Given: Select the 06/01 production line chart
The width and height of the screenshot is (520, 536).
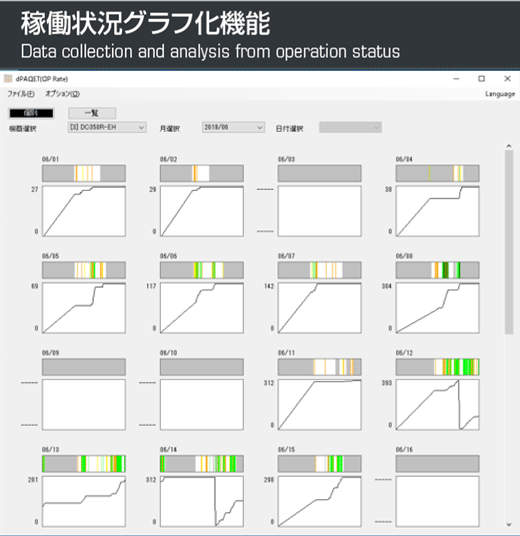Looking at the screenshot, I should coord(84,211).
